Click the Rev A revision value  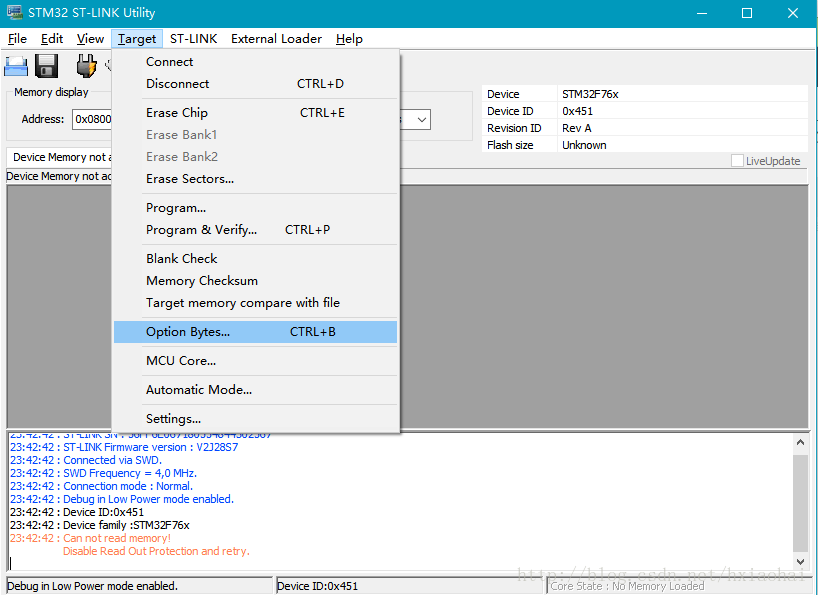(682, 128)
